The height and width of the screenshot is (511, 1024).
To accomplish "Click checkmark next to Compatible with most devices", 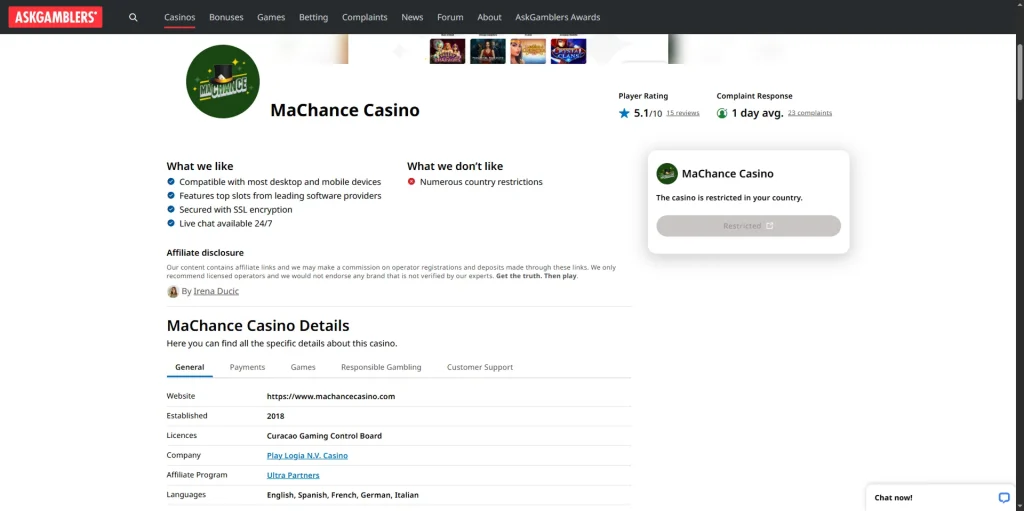I will pyautogui.click(x=171, y=182).
